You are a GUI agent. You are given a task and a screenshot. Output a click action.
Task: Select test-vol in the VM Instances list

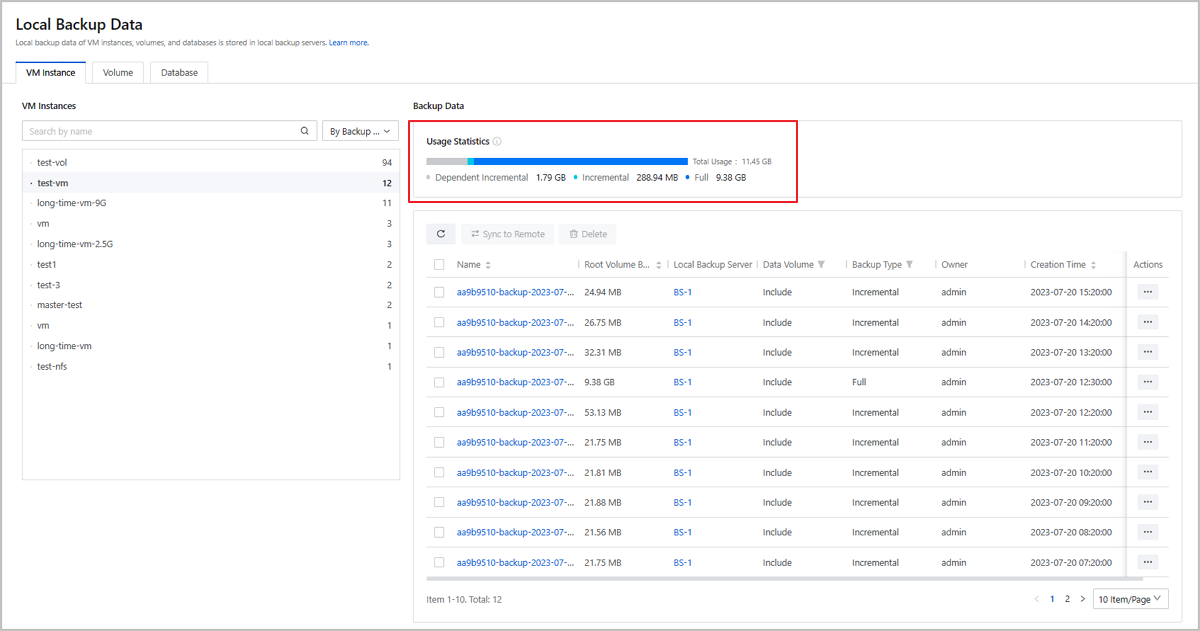52,162
